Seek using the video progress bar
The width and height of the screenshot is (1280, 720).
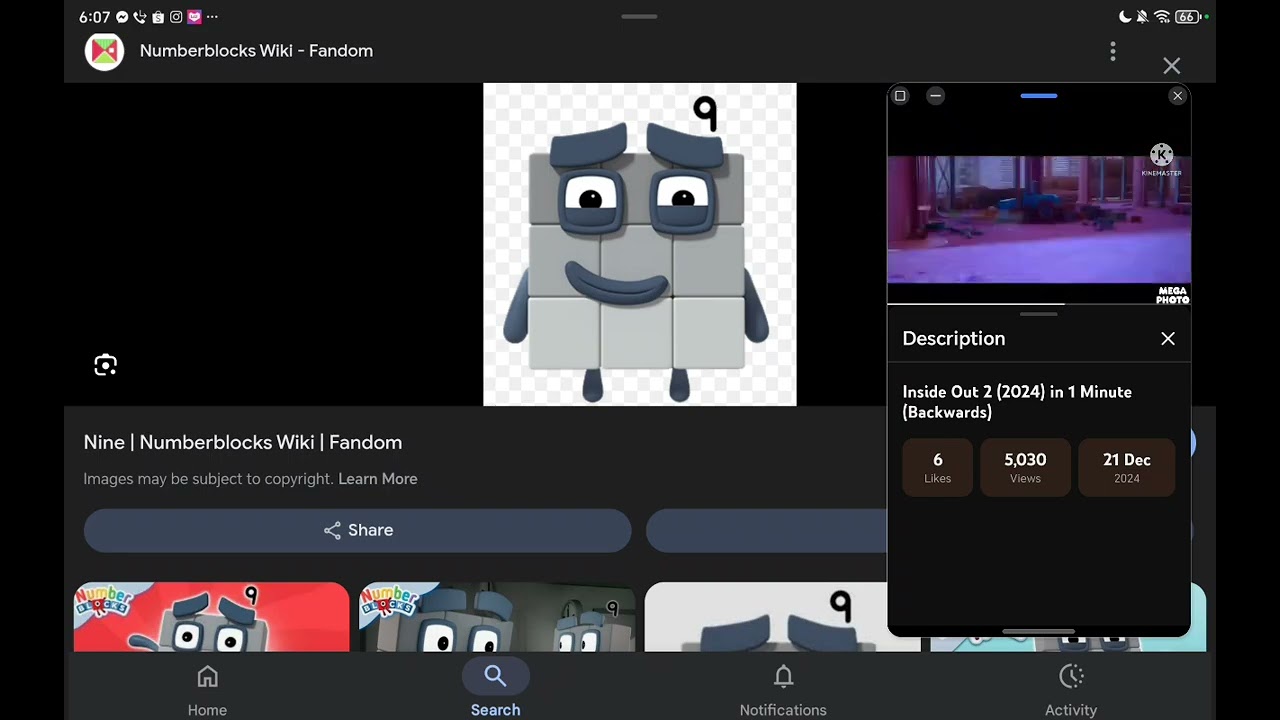pos(1039,304)
